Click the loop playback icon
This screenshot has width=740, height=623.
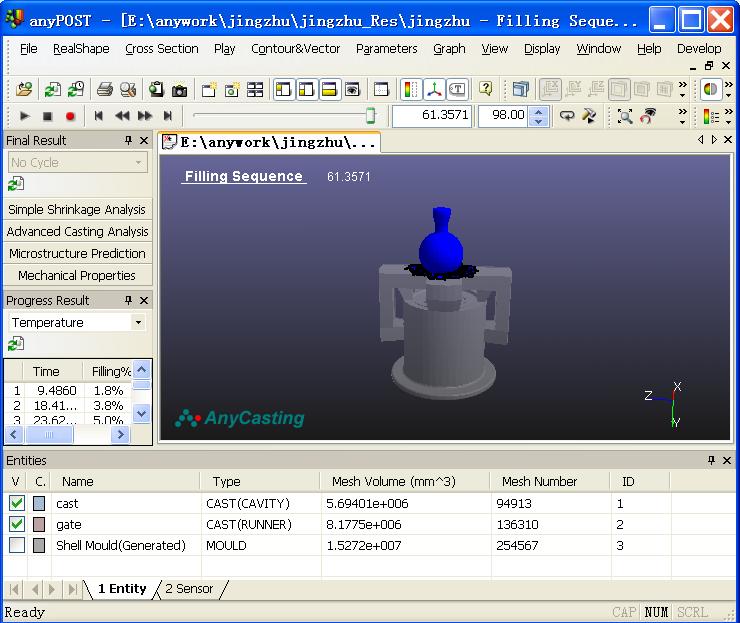click(x=566, y=116)
